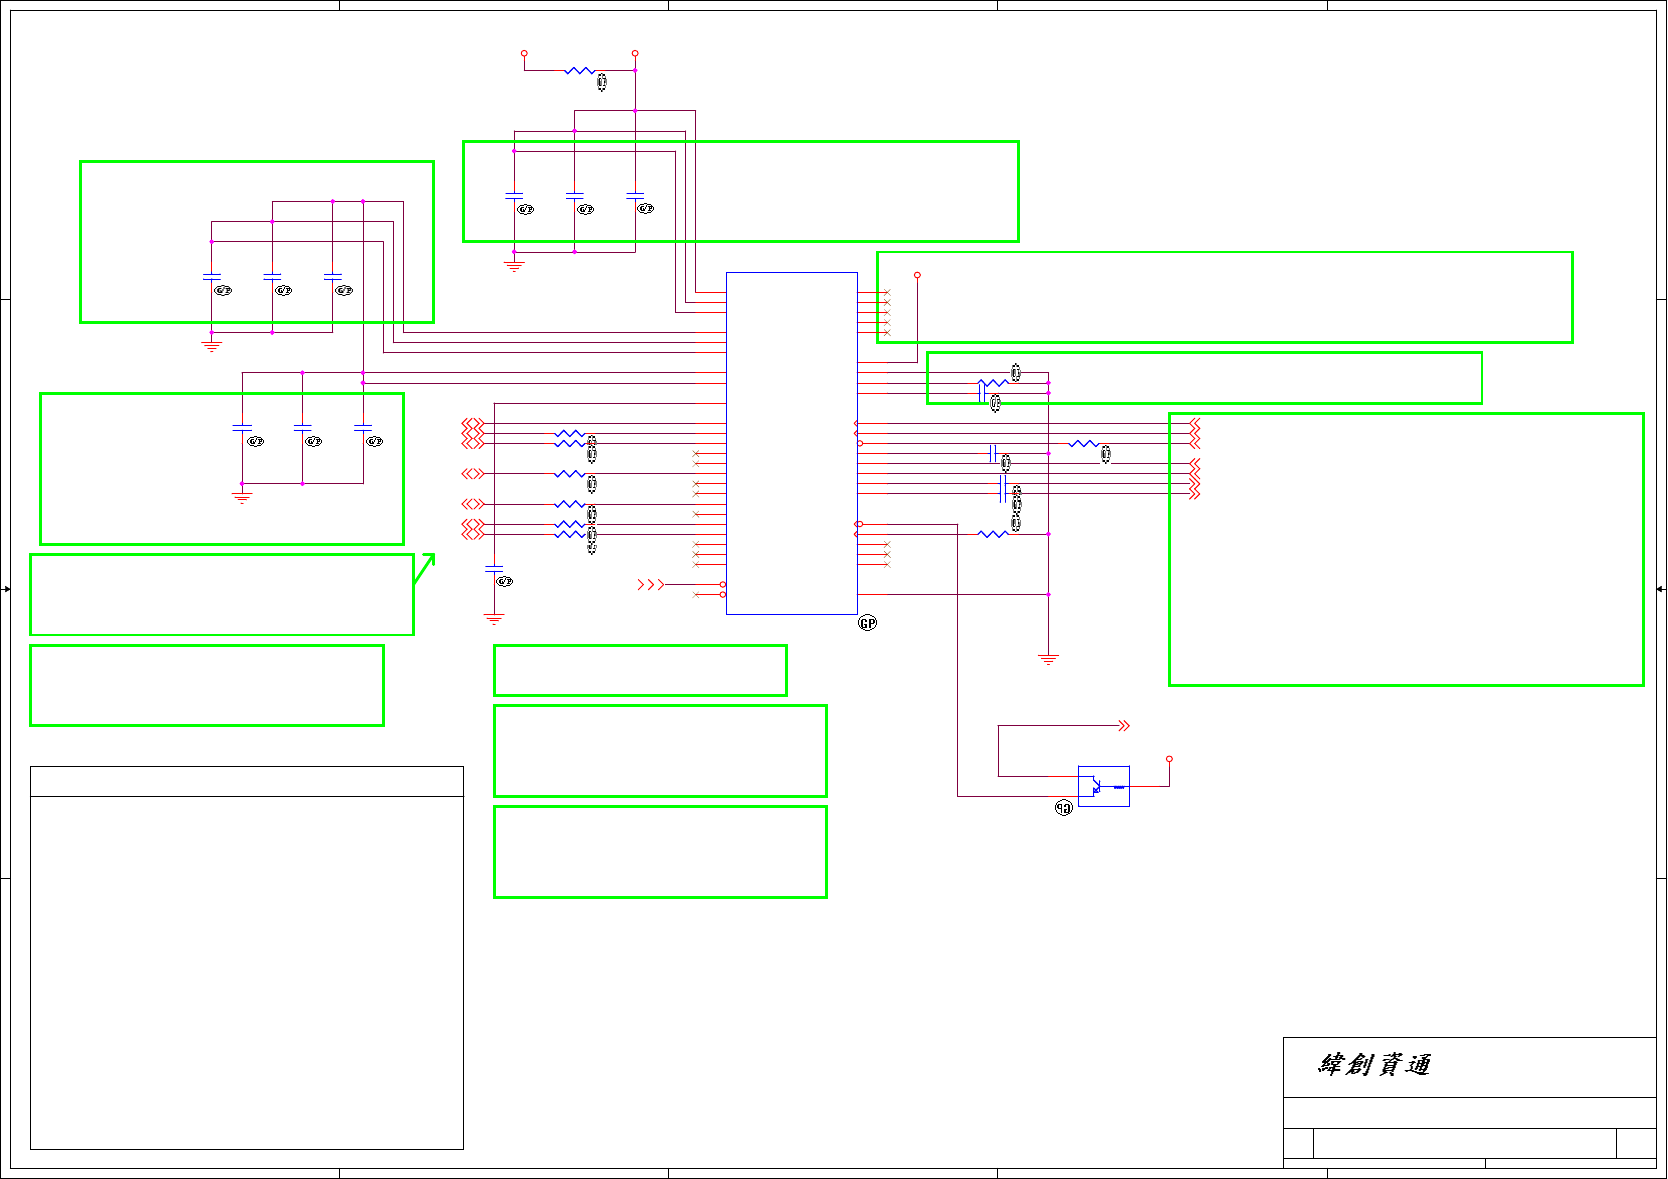
Task: Click the ground symbol under the top-center capacitor trio
Action: tap(514, 267)
